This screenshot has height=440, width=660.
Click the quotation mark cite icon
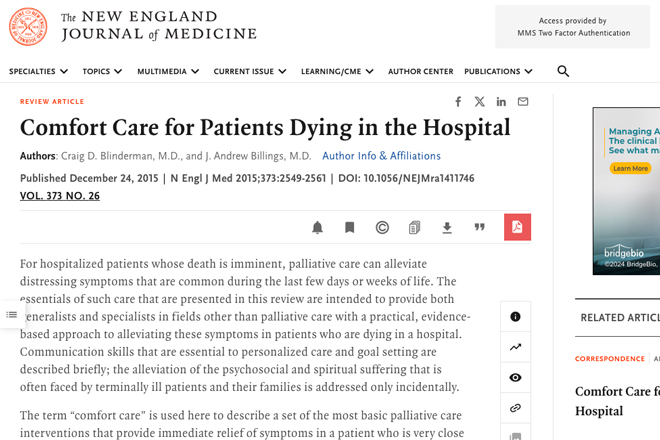(x=479, y=228)
